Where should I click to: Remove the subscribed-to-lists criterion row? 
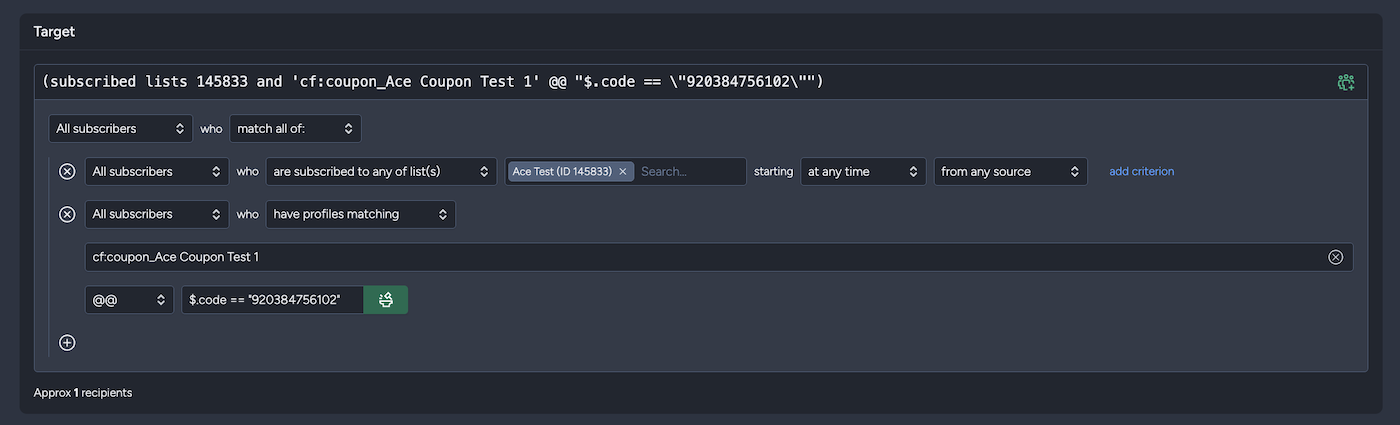(67, 171)
